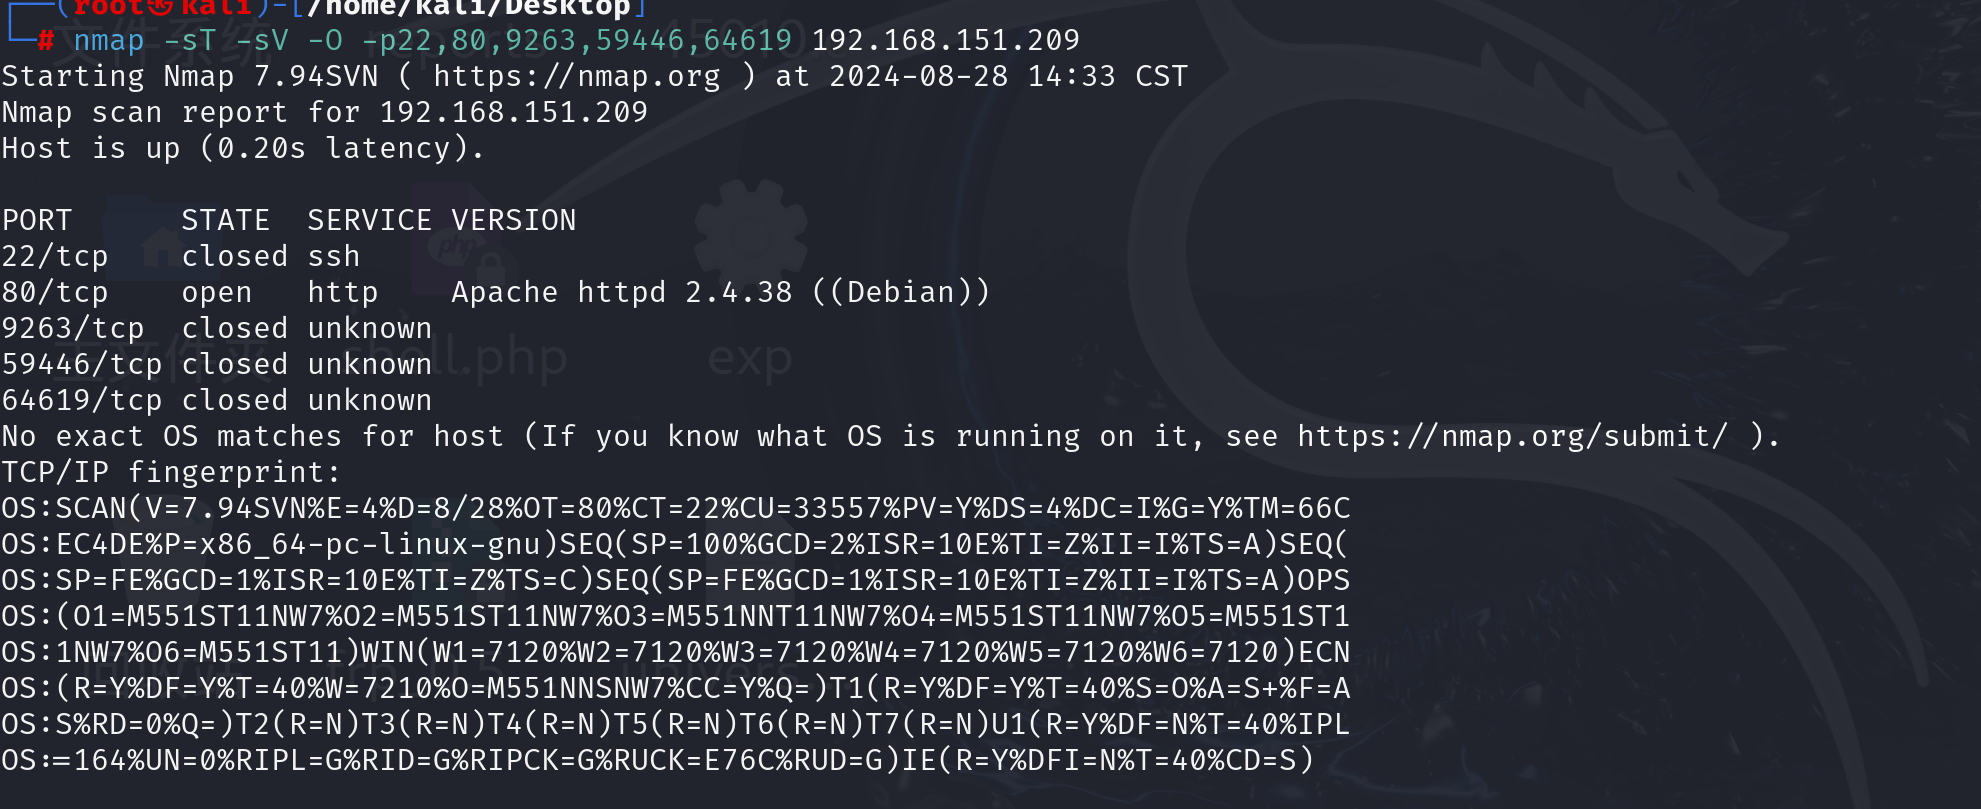
Task: Click the VERSION column header
Action: [x=514, y=221]
